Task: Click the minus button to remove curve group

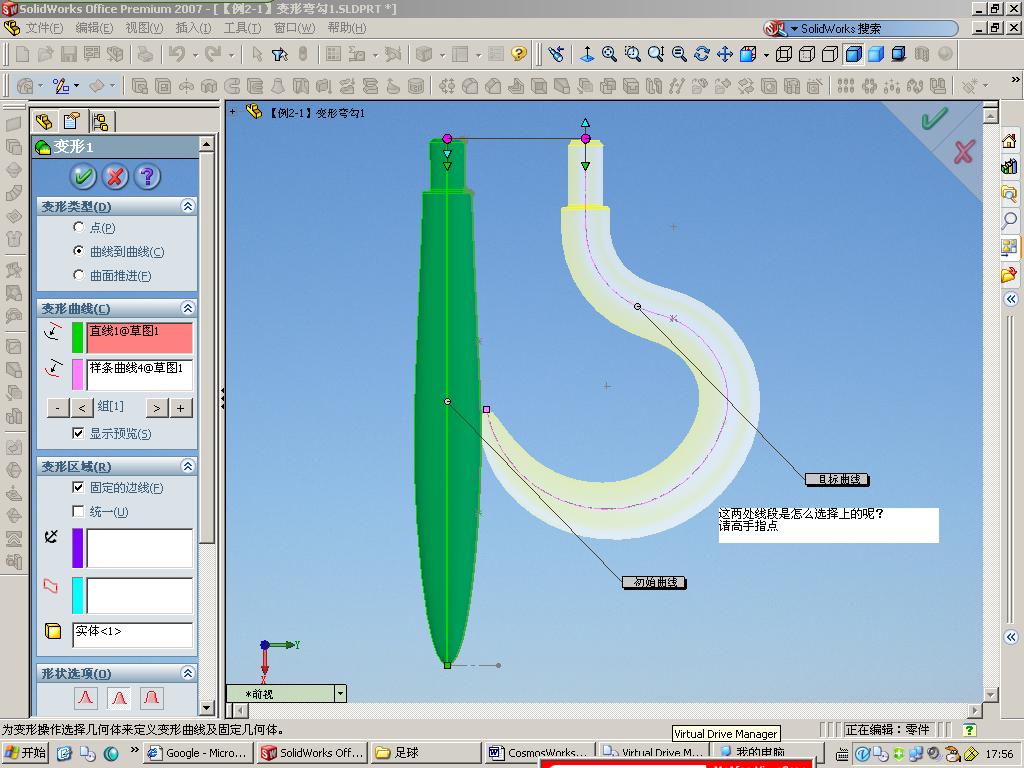Action: click(58, 408)
